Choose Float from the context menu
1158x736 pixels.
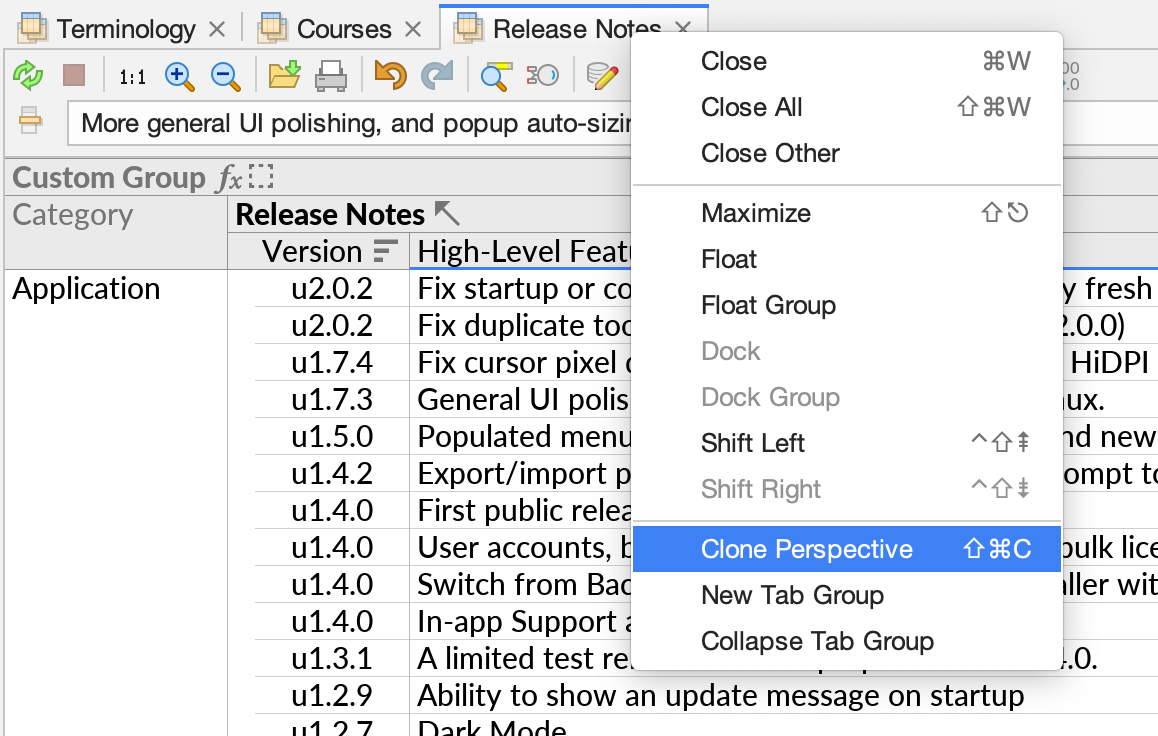[x=729, y=259]
